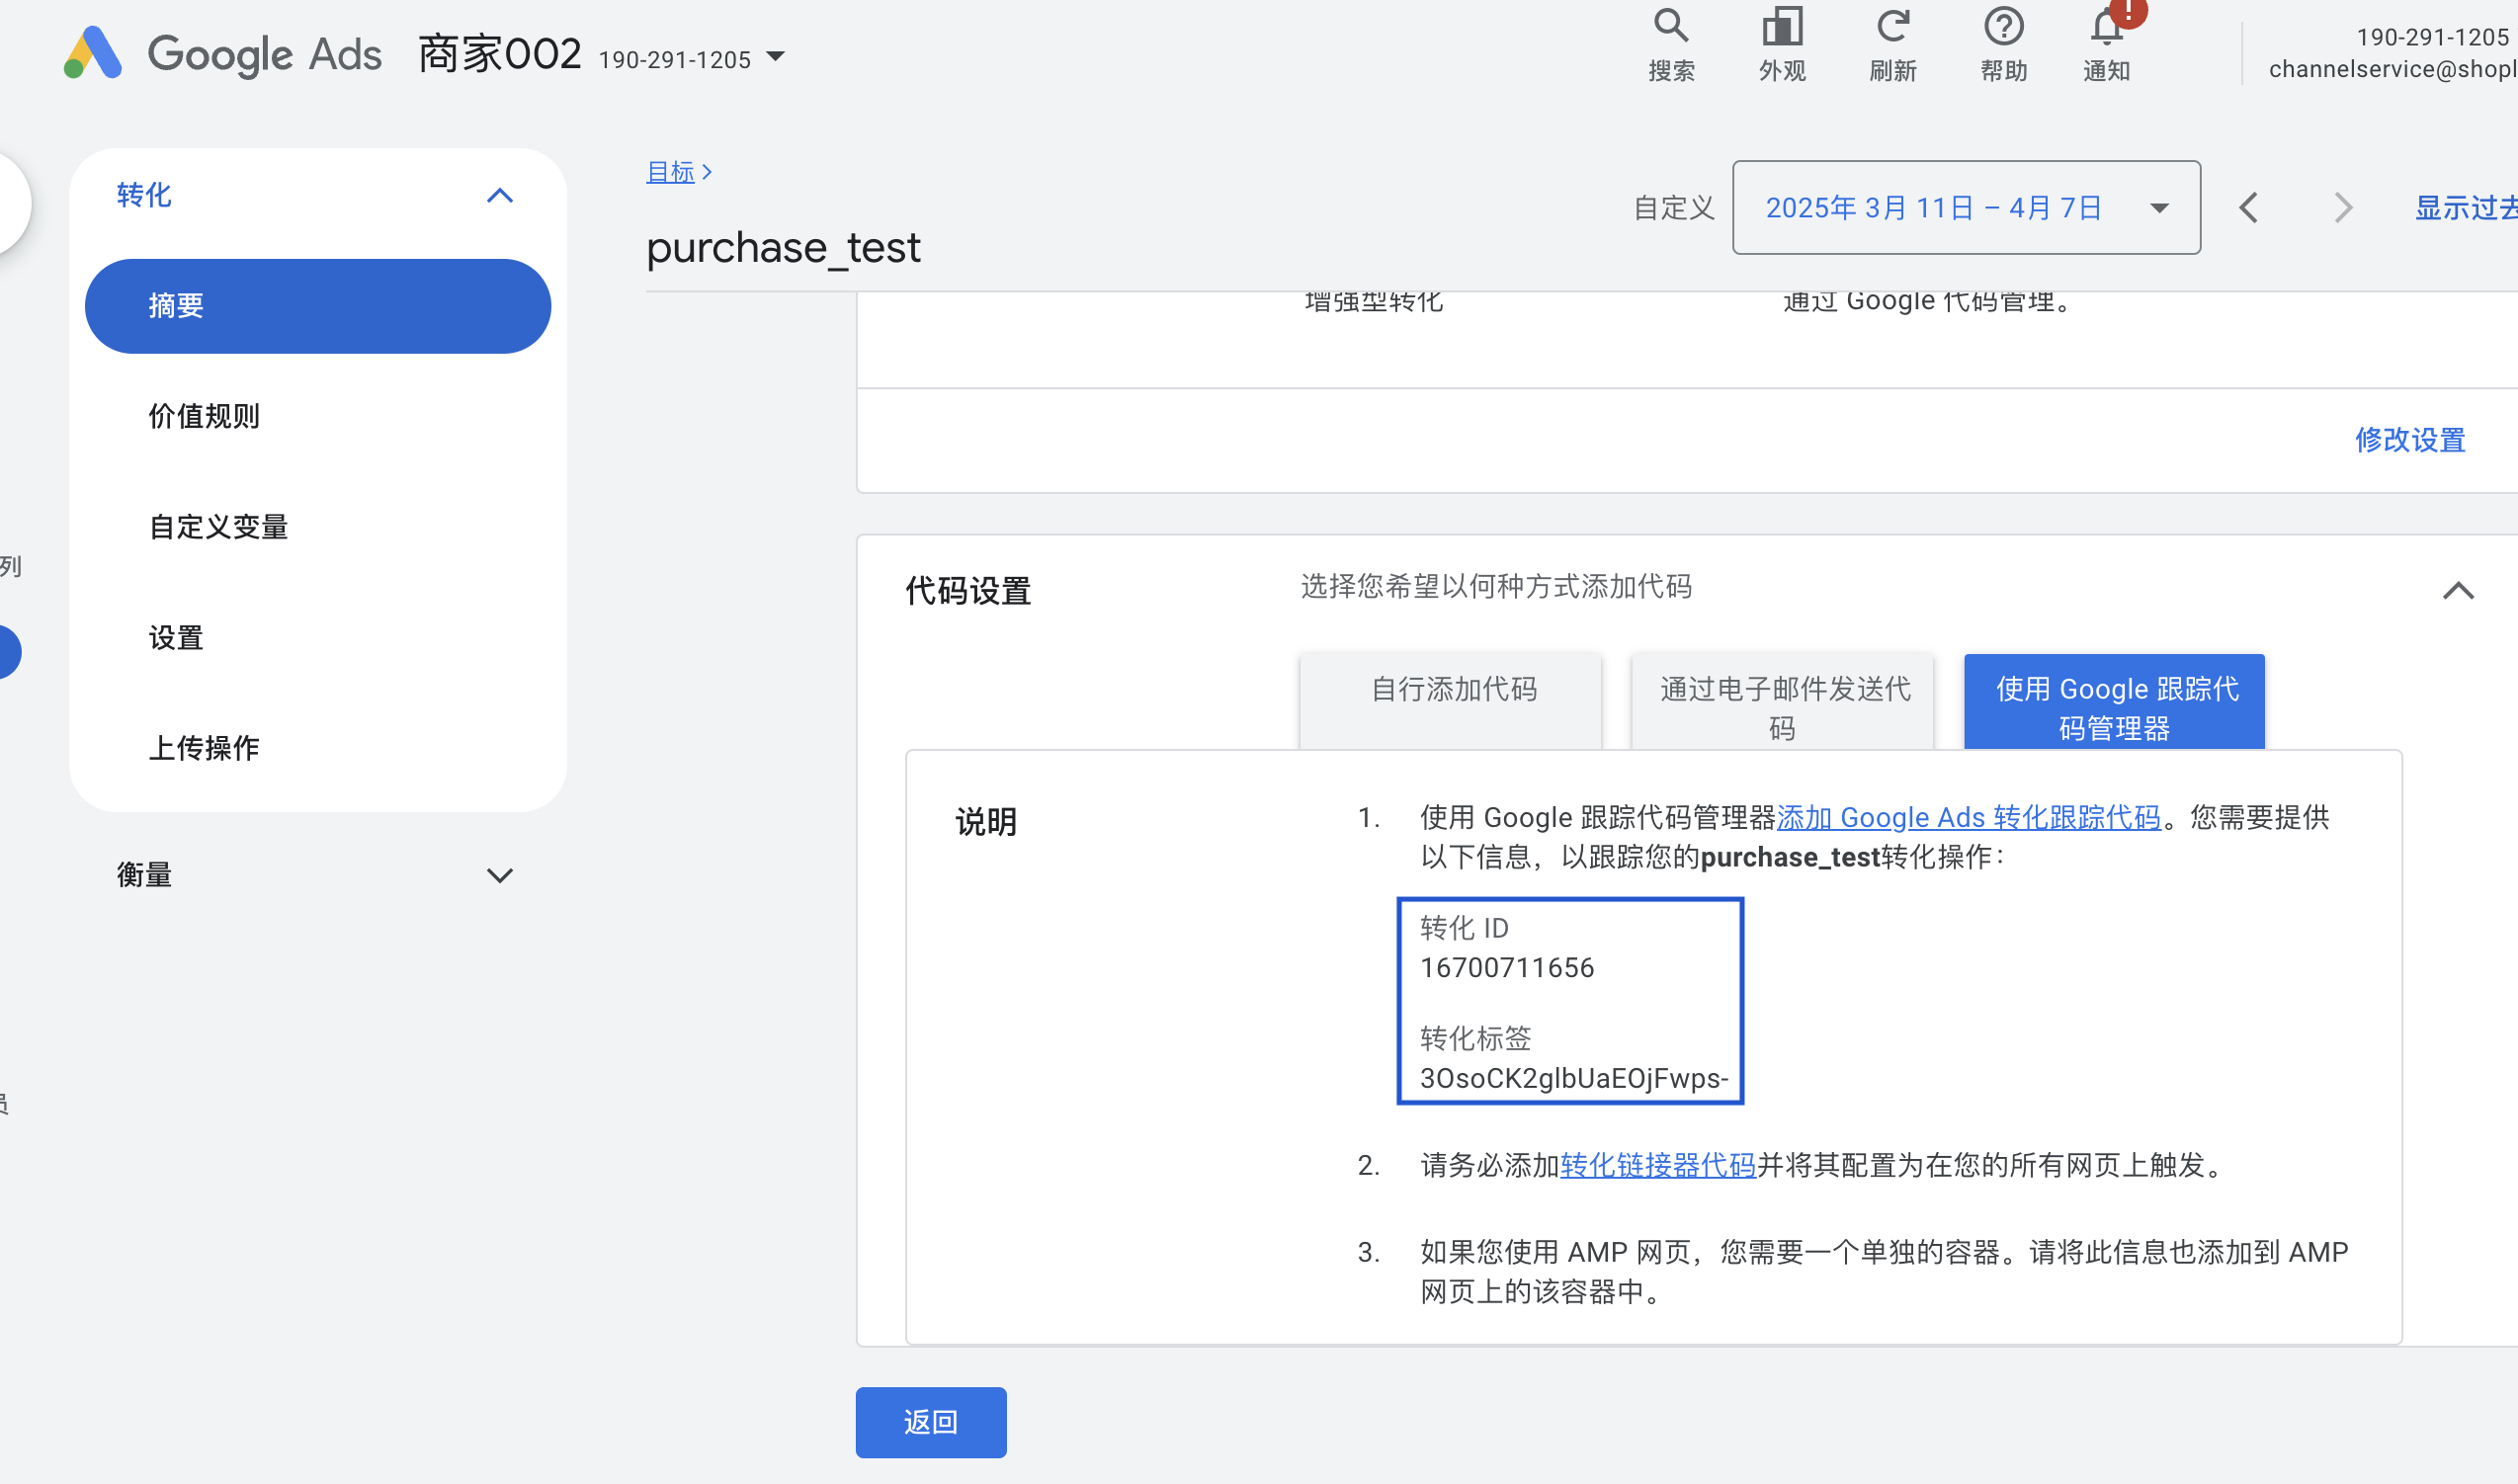
Task: Click the account email channelservice@shopl
Action: point(2393,69)
